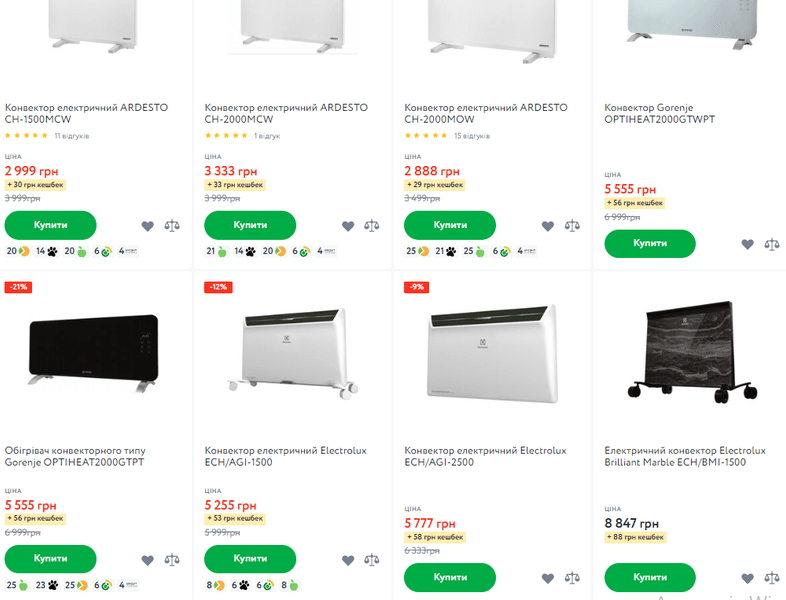Open Electrolux Brilliant Marble ECH/BMI-1500 title
786x600 pixels.
685,457
